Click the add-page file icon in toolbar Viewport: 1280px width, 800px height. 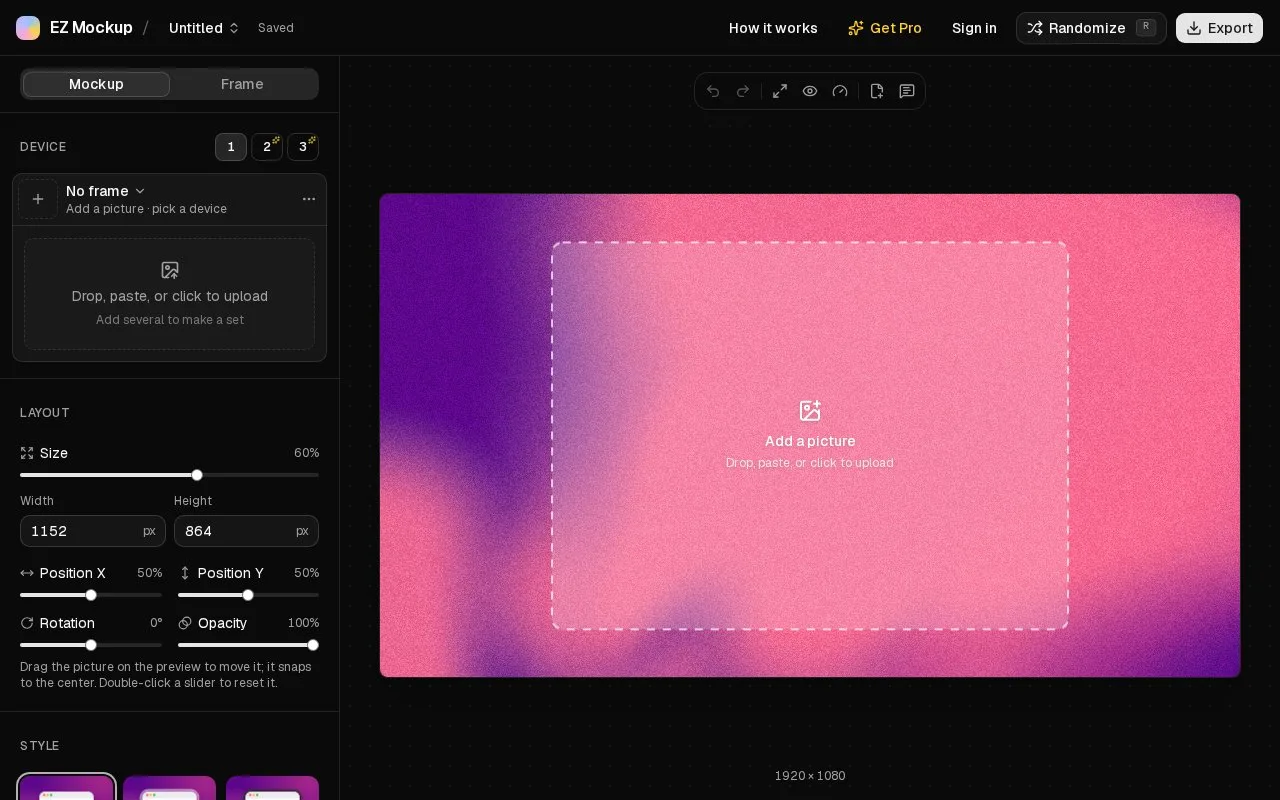(x=877, y=91)
